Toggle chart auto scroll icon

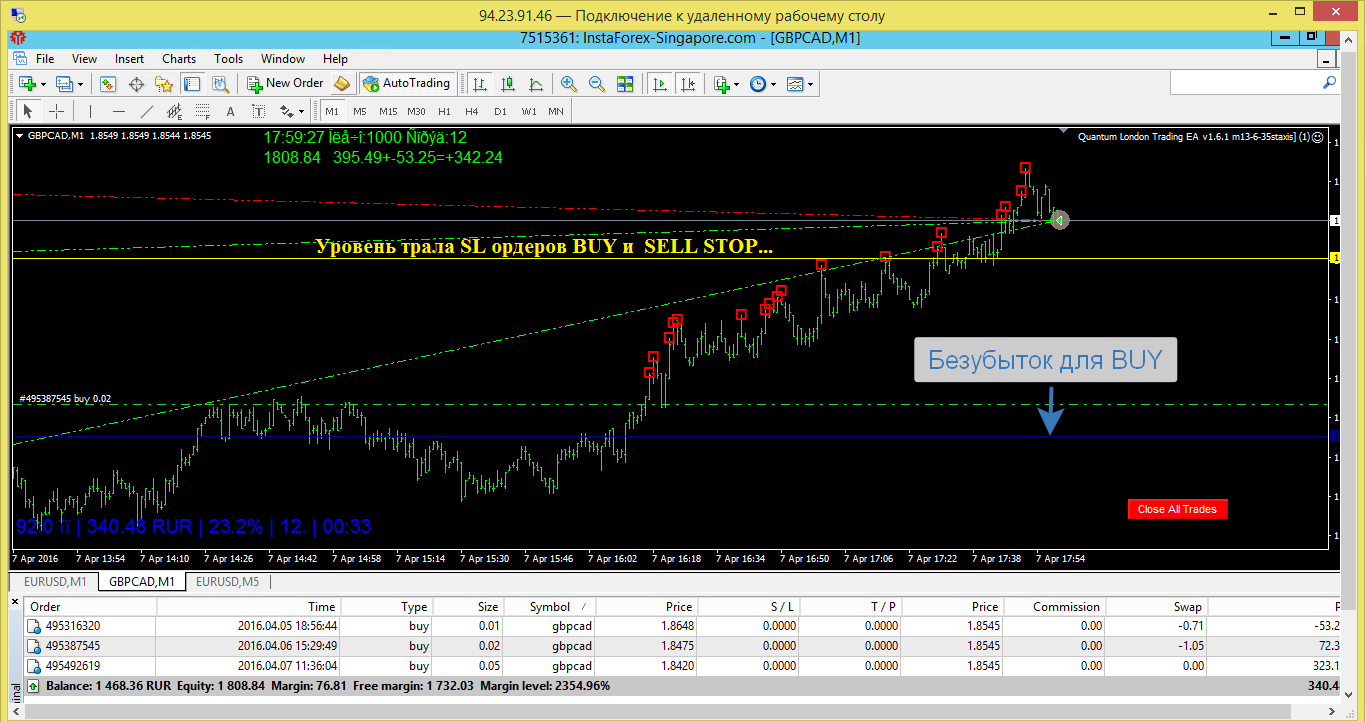click(659, 84)
